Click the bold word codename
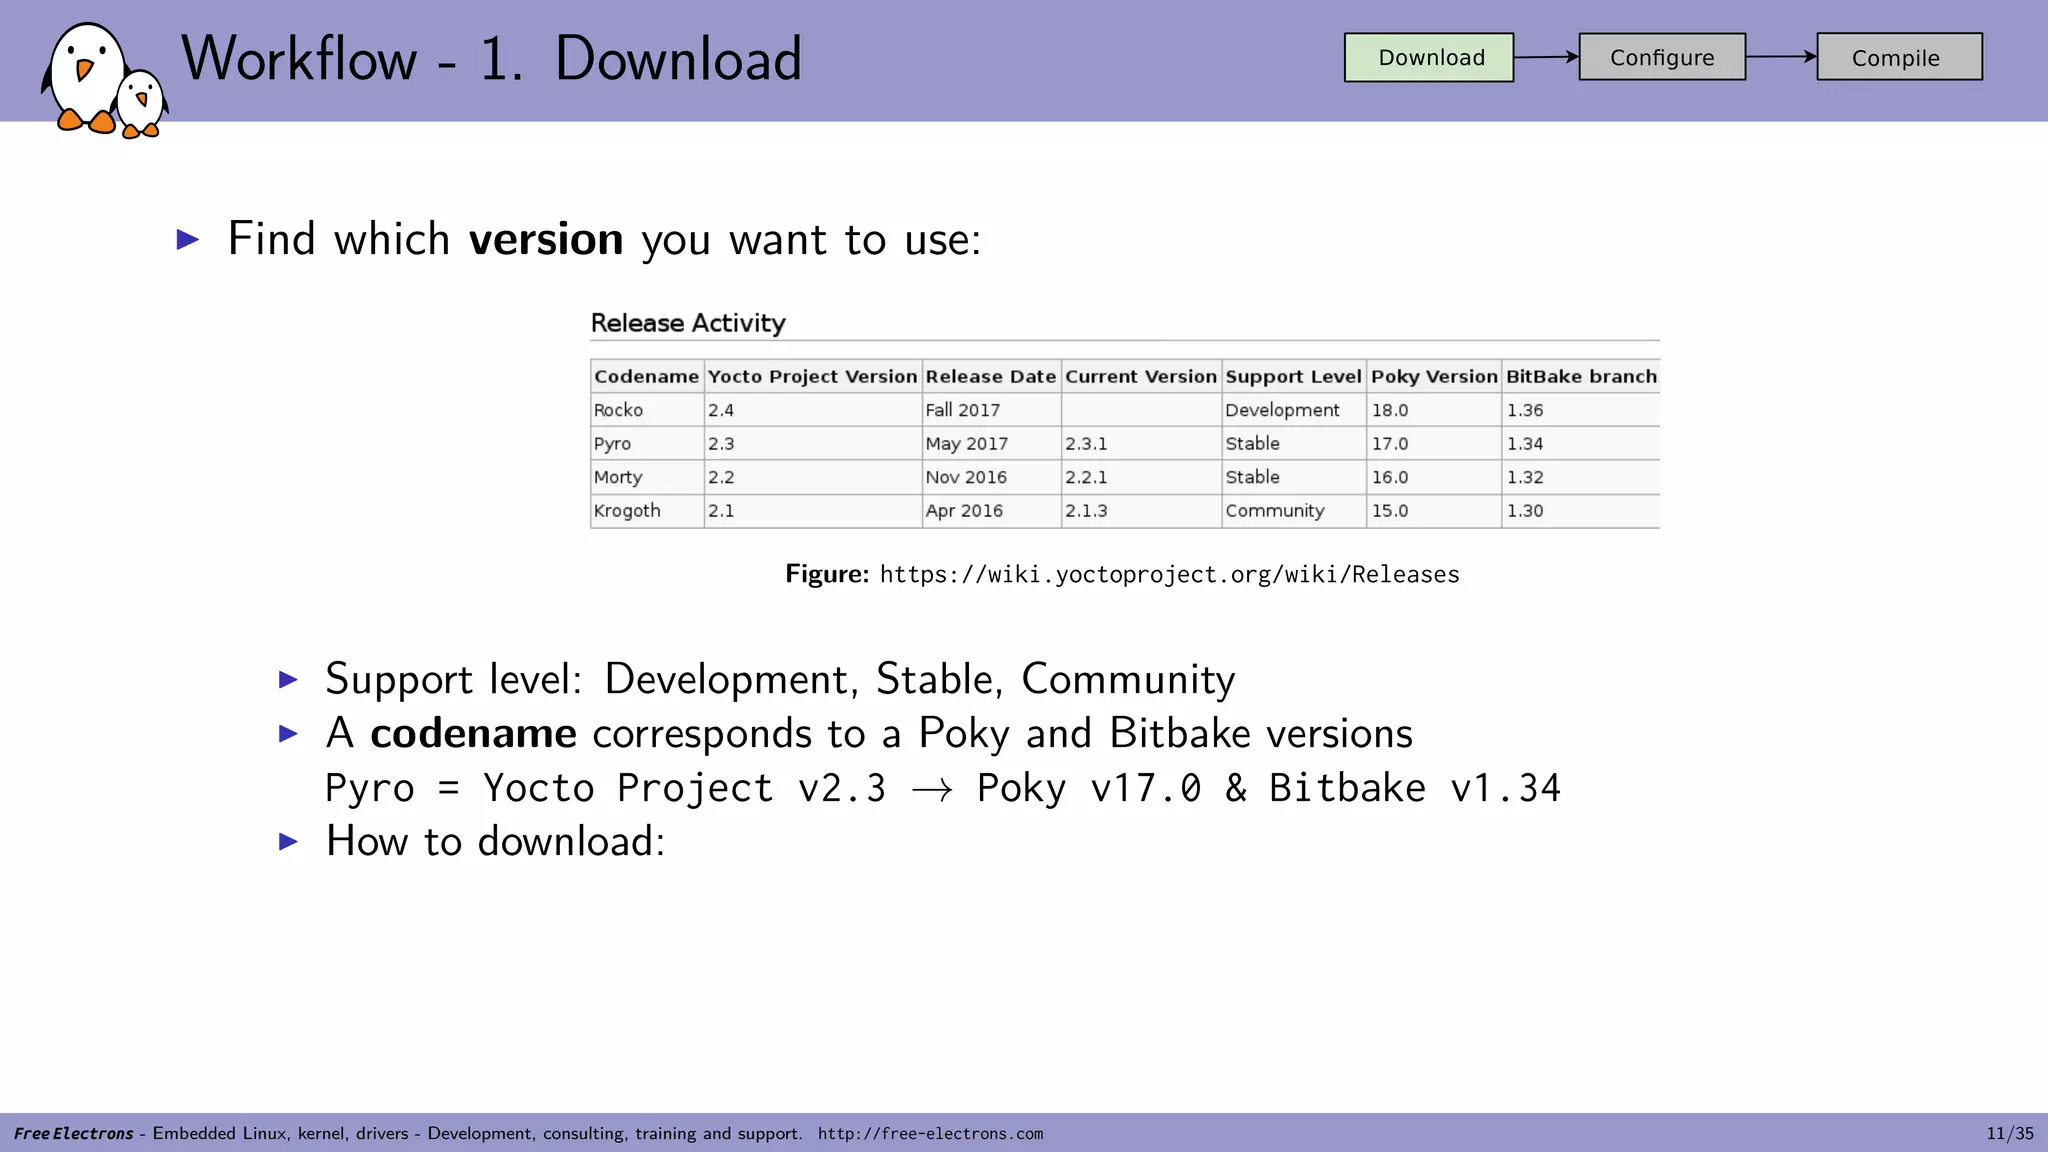The height and width of the screenshot is (1152, 2048). click(x=473, y=733)
